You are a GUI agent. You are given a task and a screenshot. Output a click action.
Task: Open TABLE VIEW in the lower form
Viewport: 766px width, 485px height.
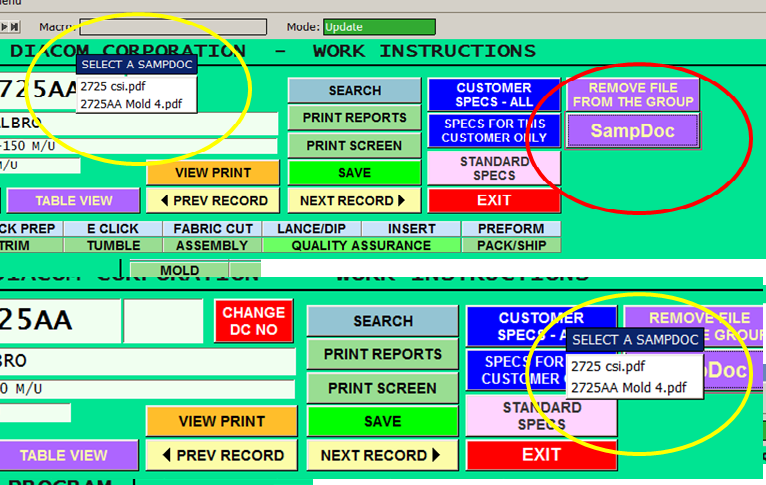(68, 455)
